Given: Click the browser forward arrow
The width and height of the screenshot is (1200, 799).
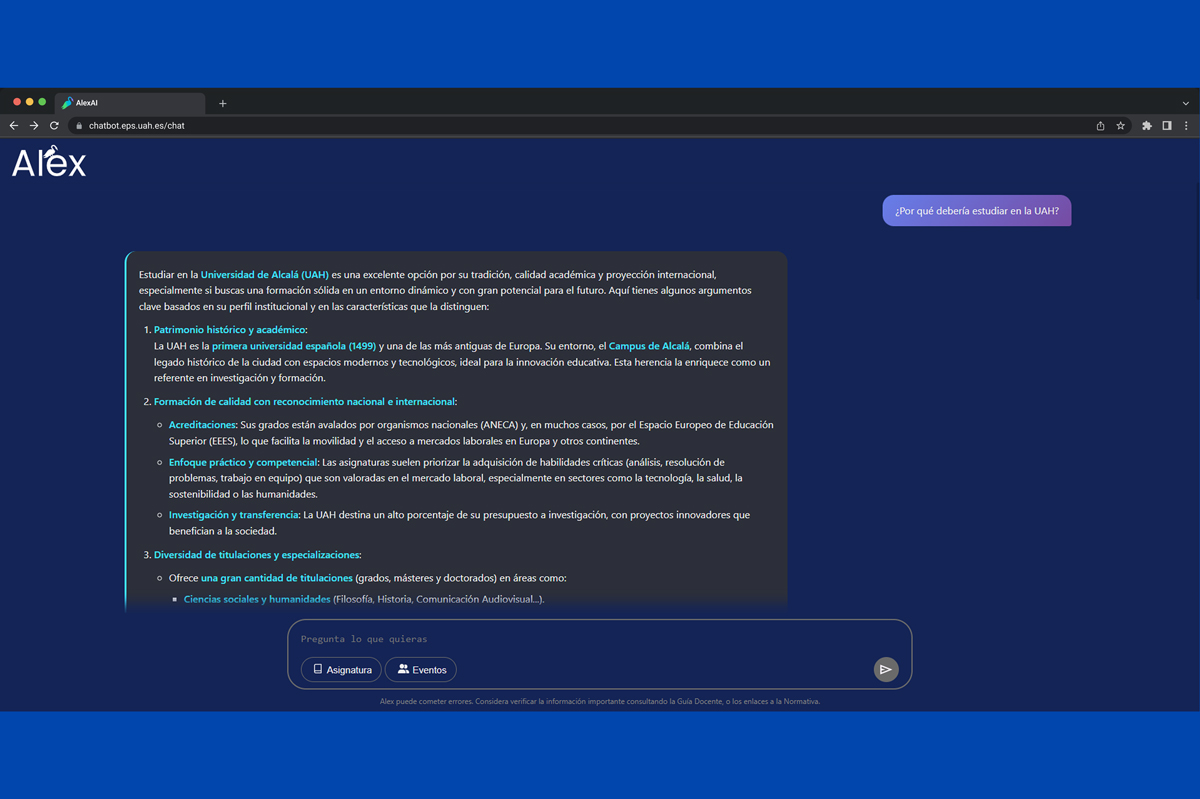Looking at the screenshot, I should click(x=33, y=126).
